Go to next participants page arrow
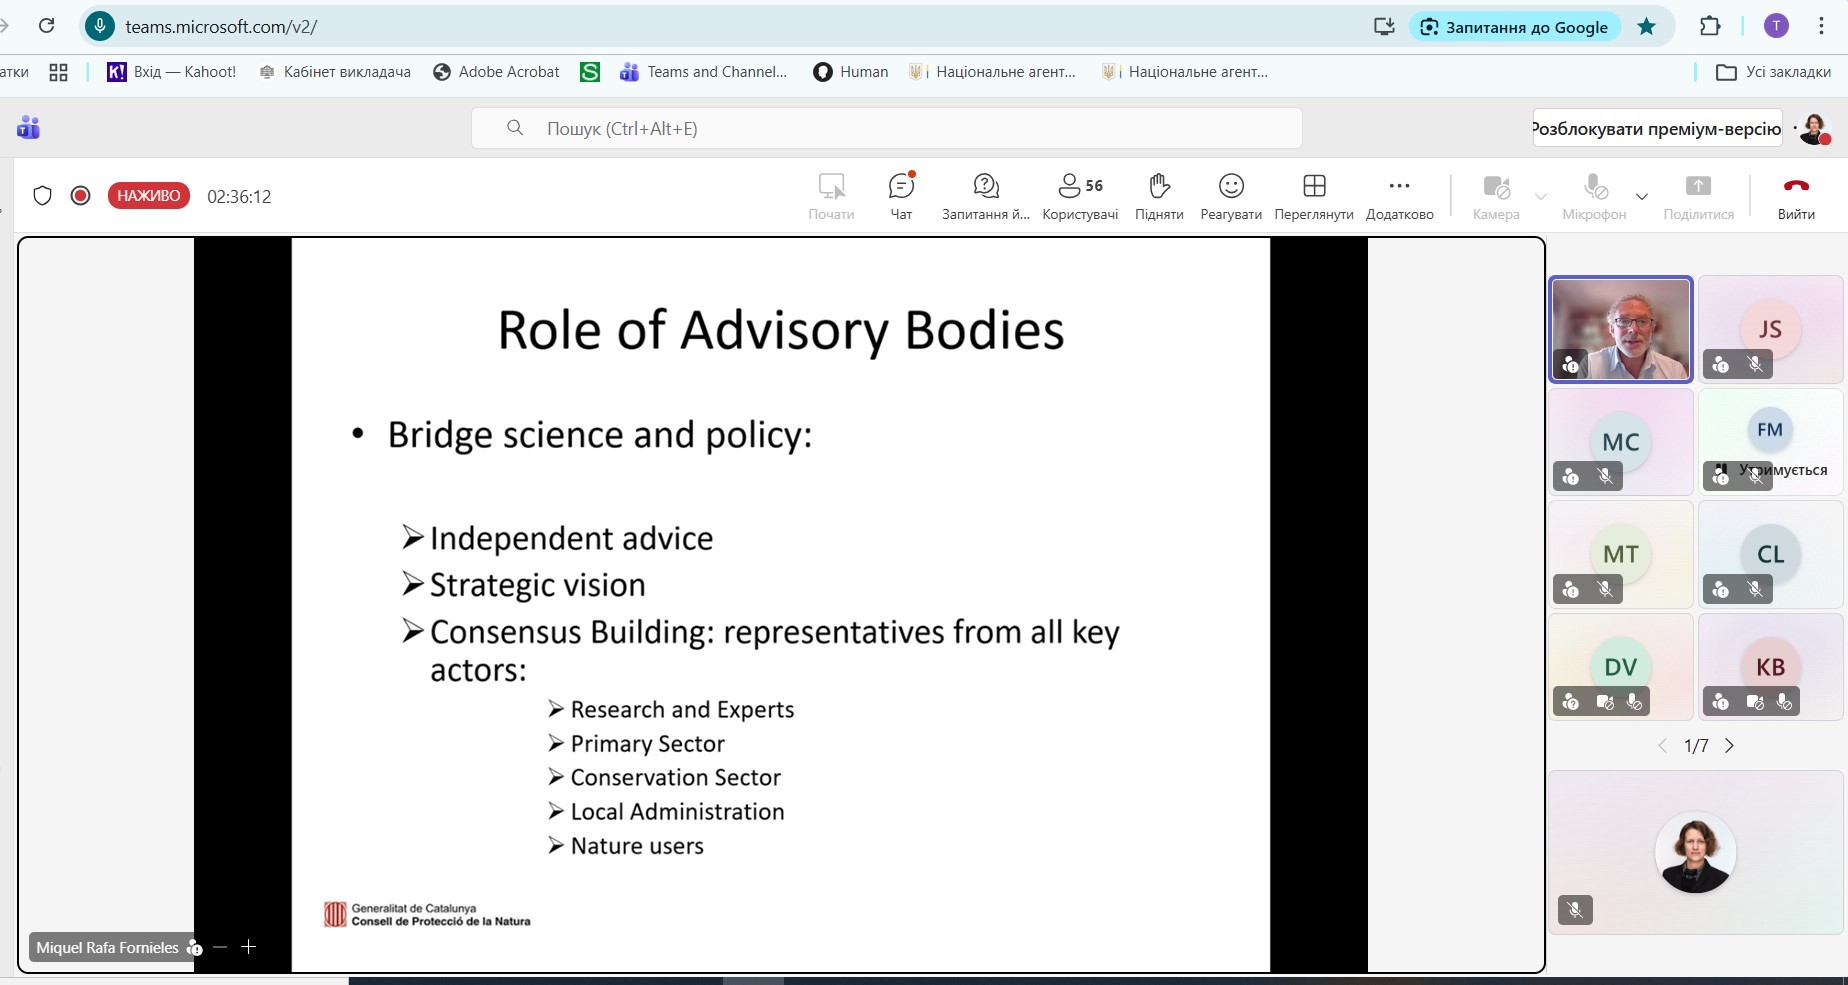1848x985 pixels. 1729,746
